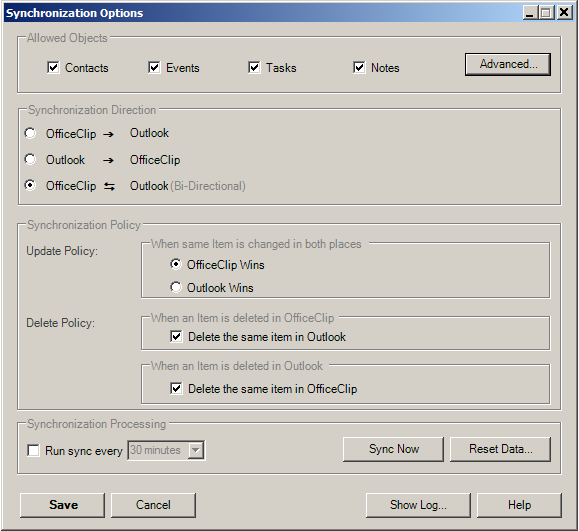Toggle Delete the same item in Outlook

[176, 337]
